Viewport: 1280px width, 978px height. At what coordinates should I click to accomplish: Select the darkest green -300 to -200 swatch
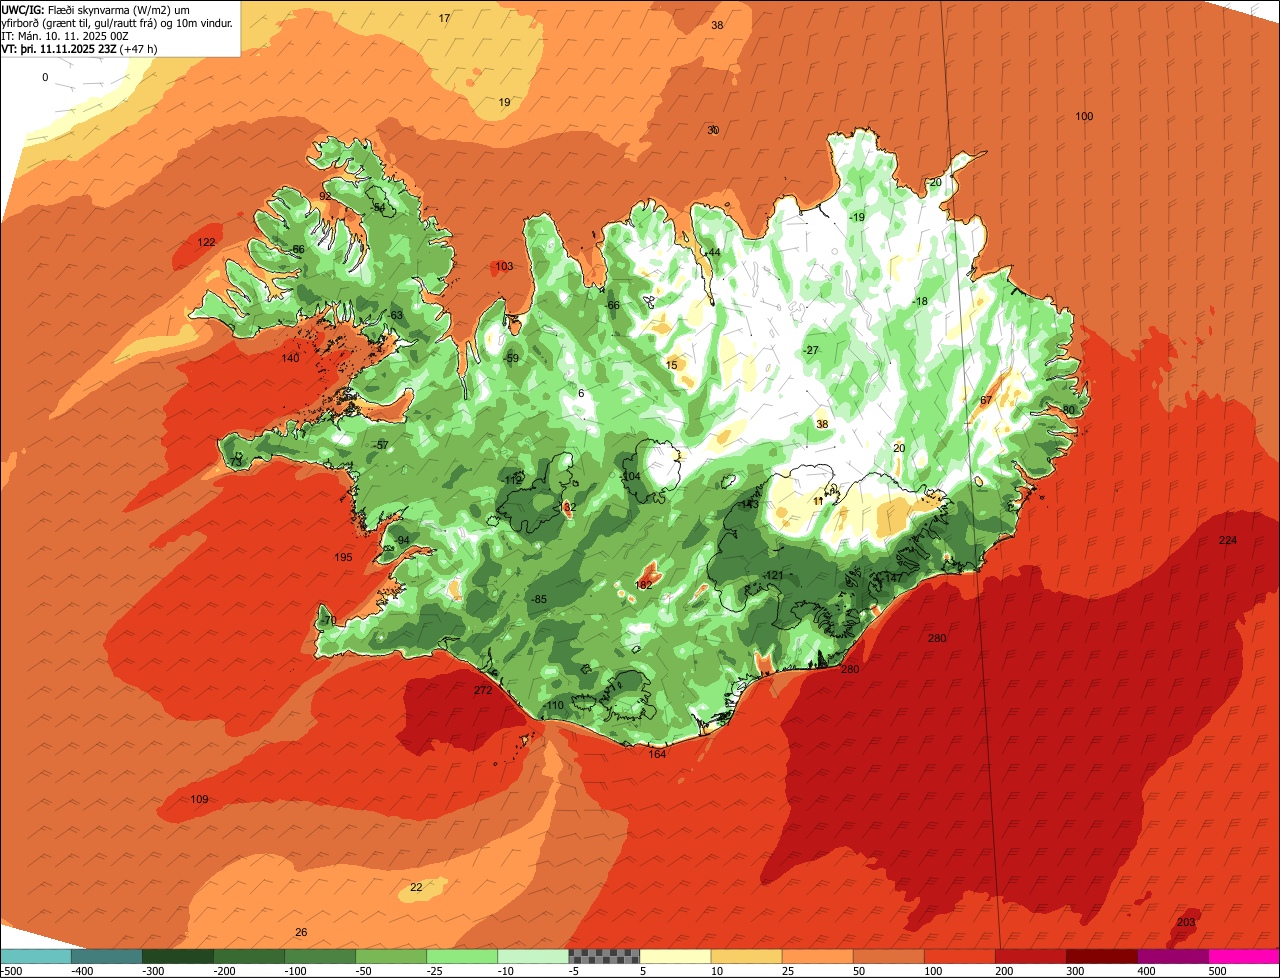click(x=177, y=955)
